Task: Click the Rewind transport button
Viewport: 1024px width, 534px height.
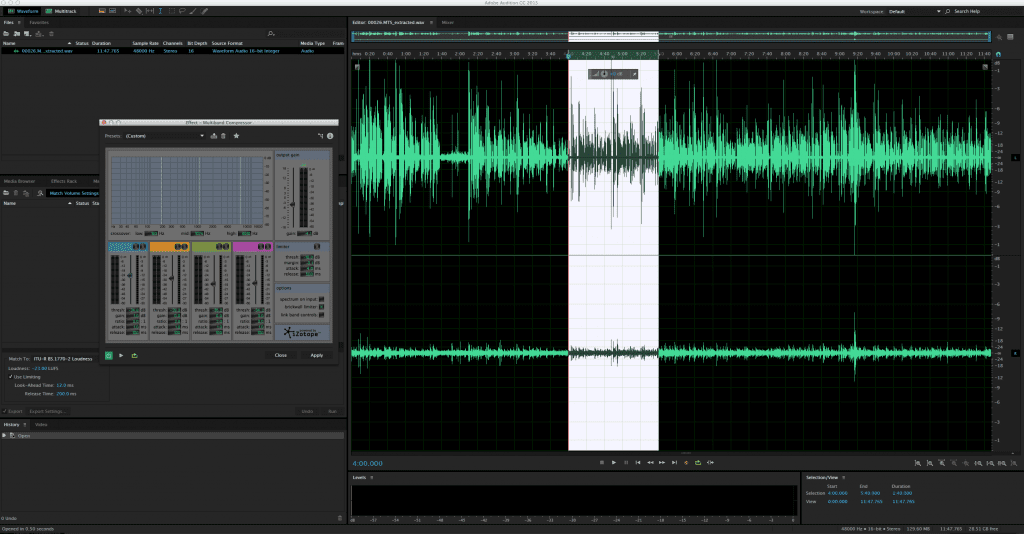Action: point(650,462)
